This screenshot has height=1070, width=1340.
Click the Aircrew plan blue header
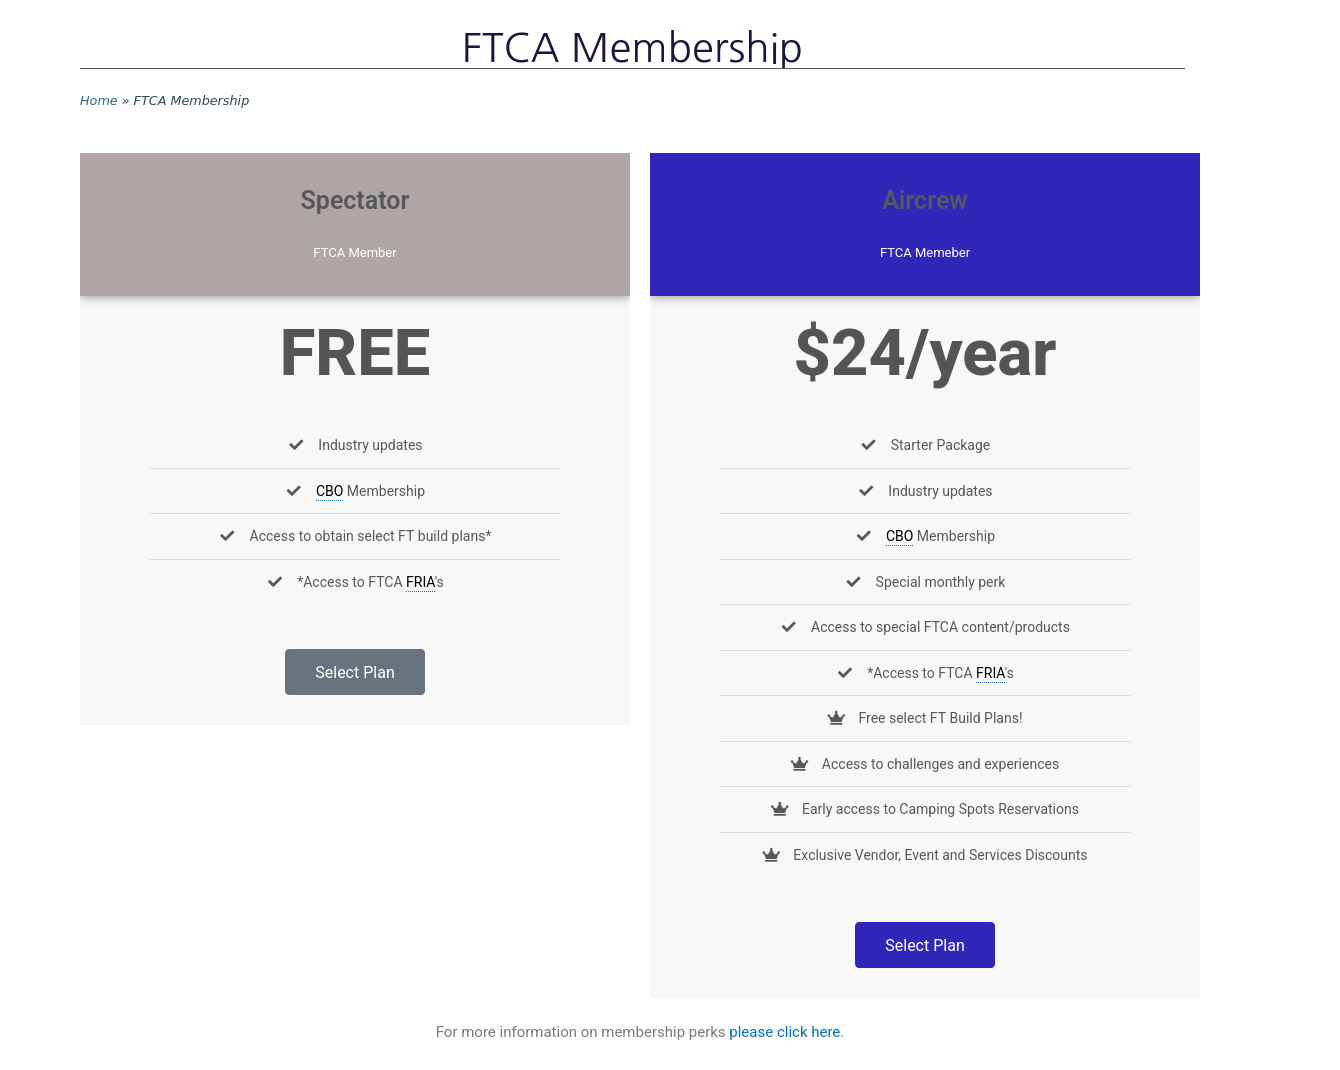pyautogui.click(x=925, y=224)
